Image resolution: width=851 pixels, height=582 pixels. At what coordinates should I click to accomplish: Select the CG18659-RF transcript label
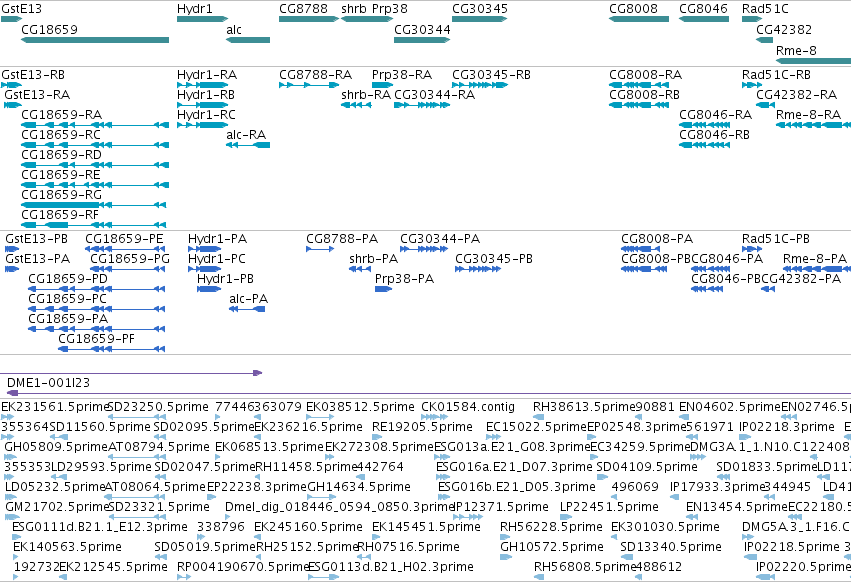pyautogui.click(x=60, y=214)
